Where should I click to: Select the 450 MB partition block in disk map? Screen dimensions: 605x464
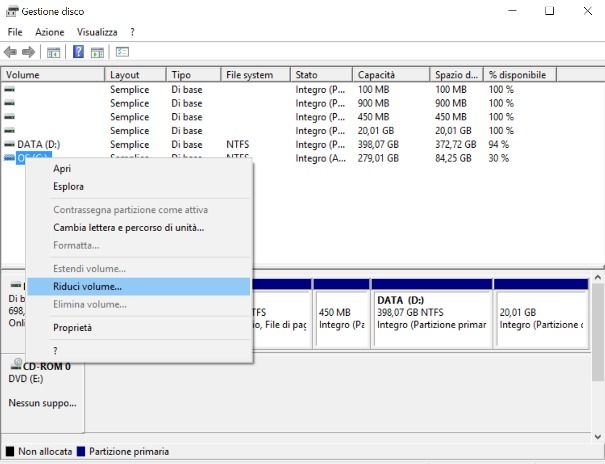341,314
